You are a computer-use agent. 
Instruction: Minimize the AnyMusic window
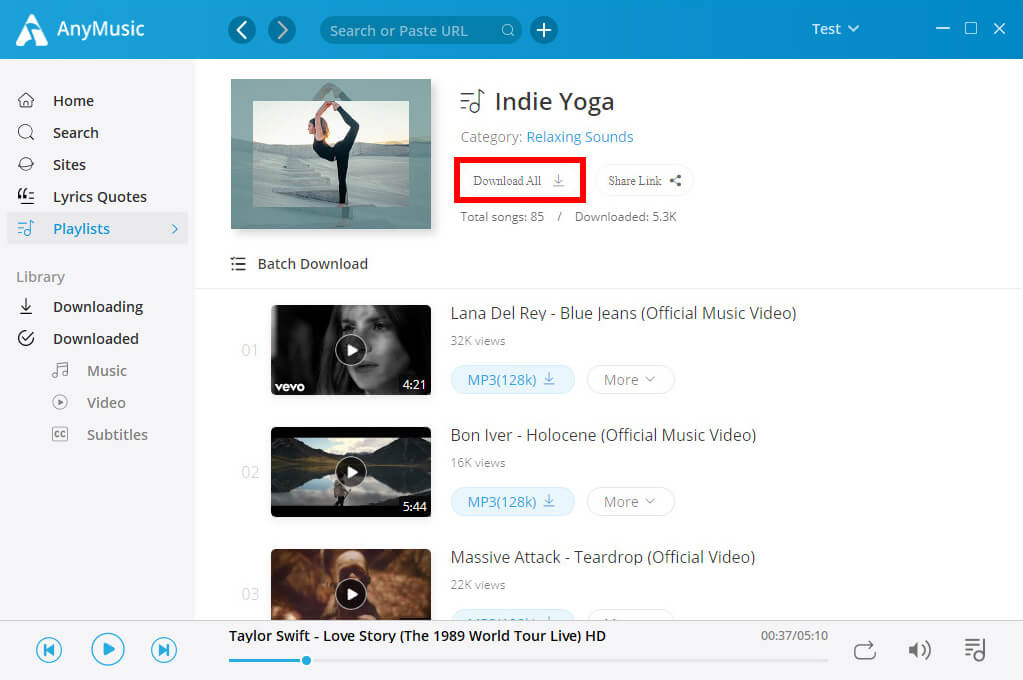tap(943, 29)
